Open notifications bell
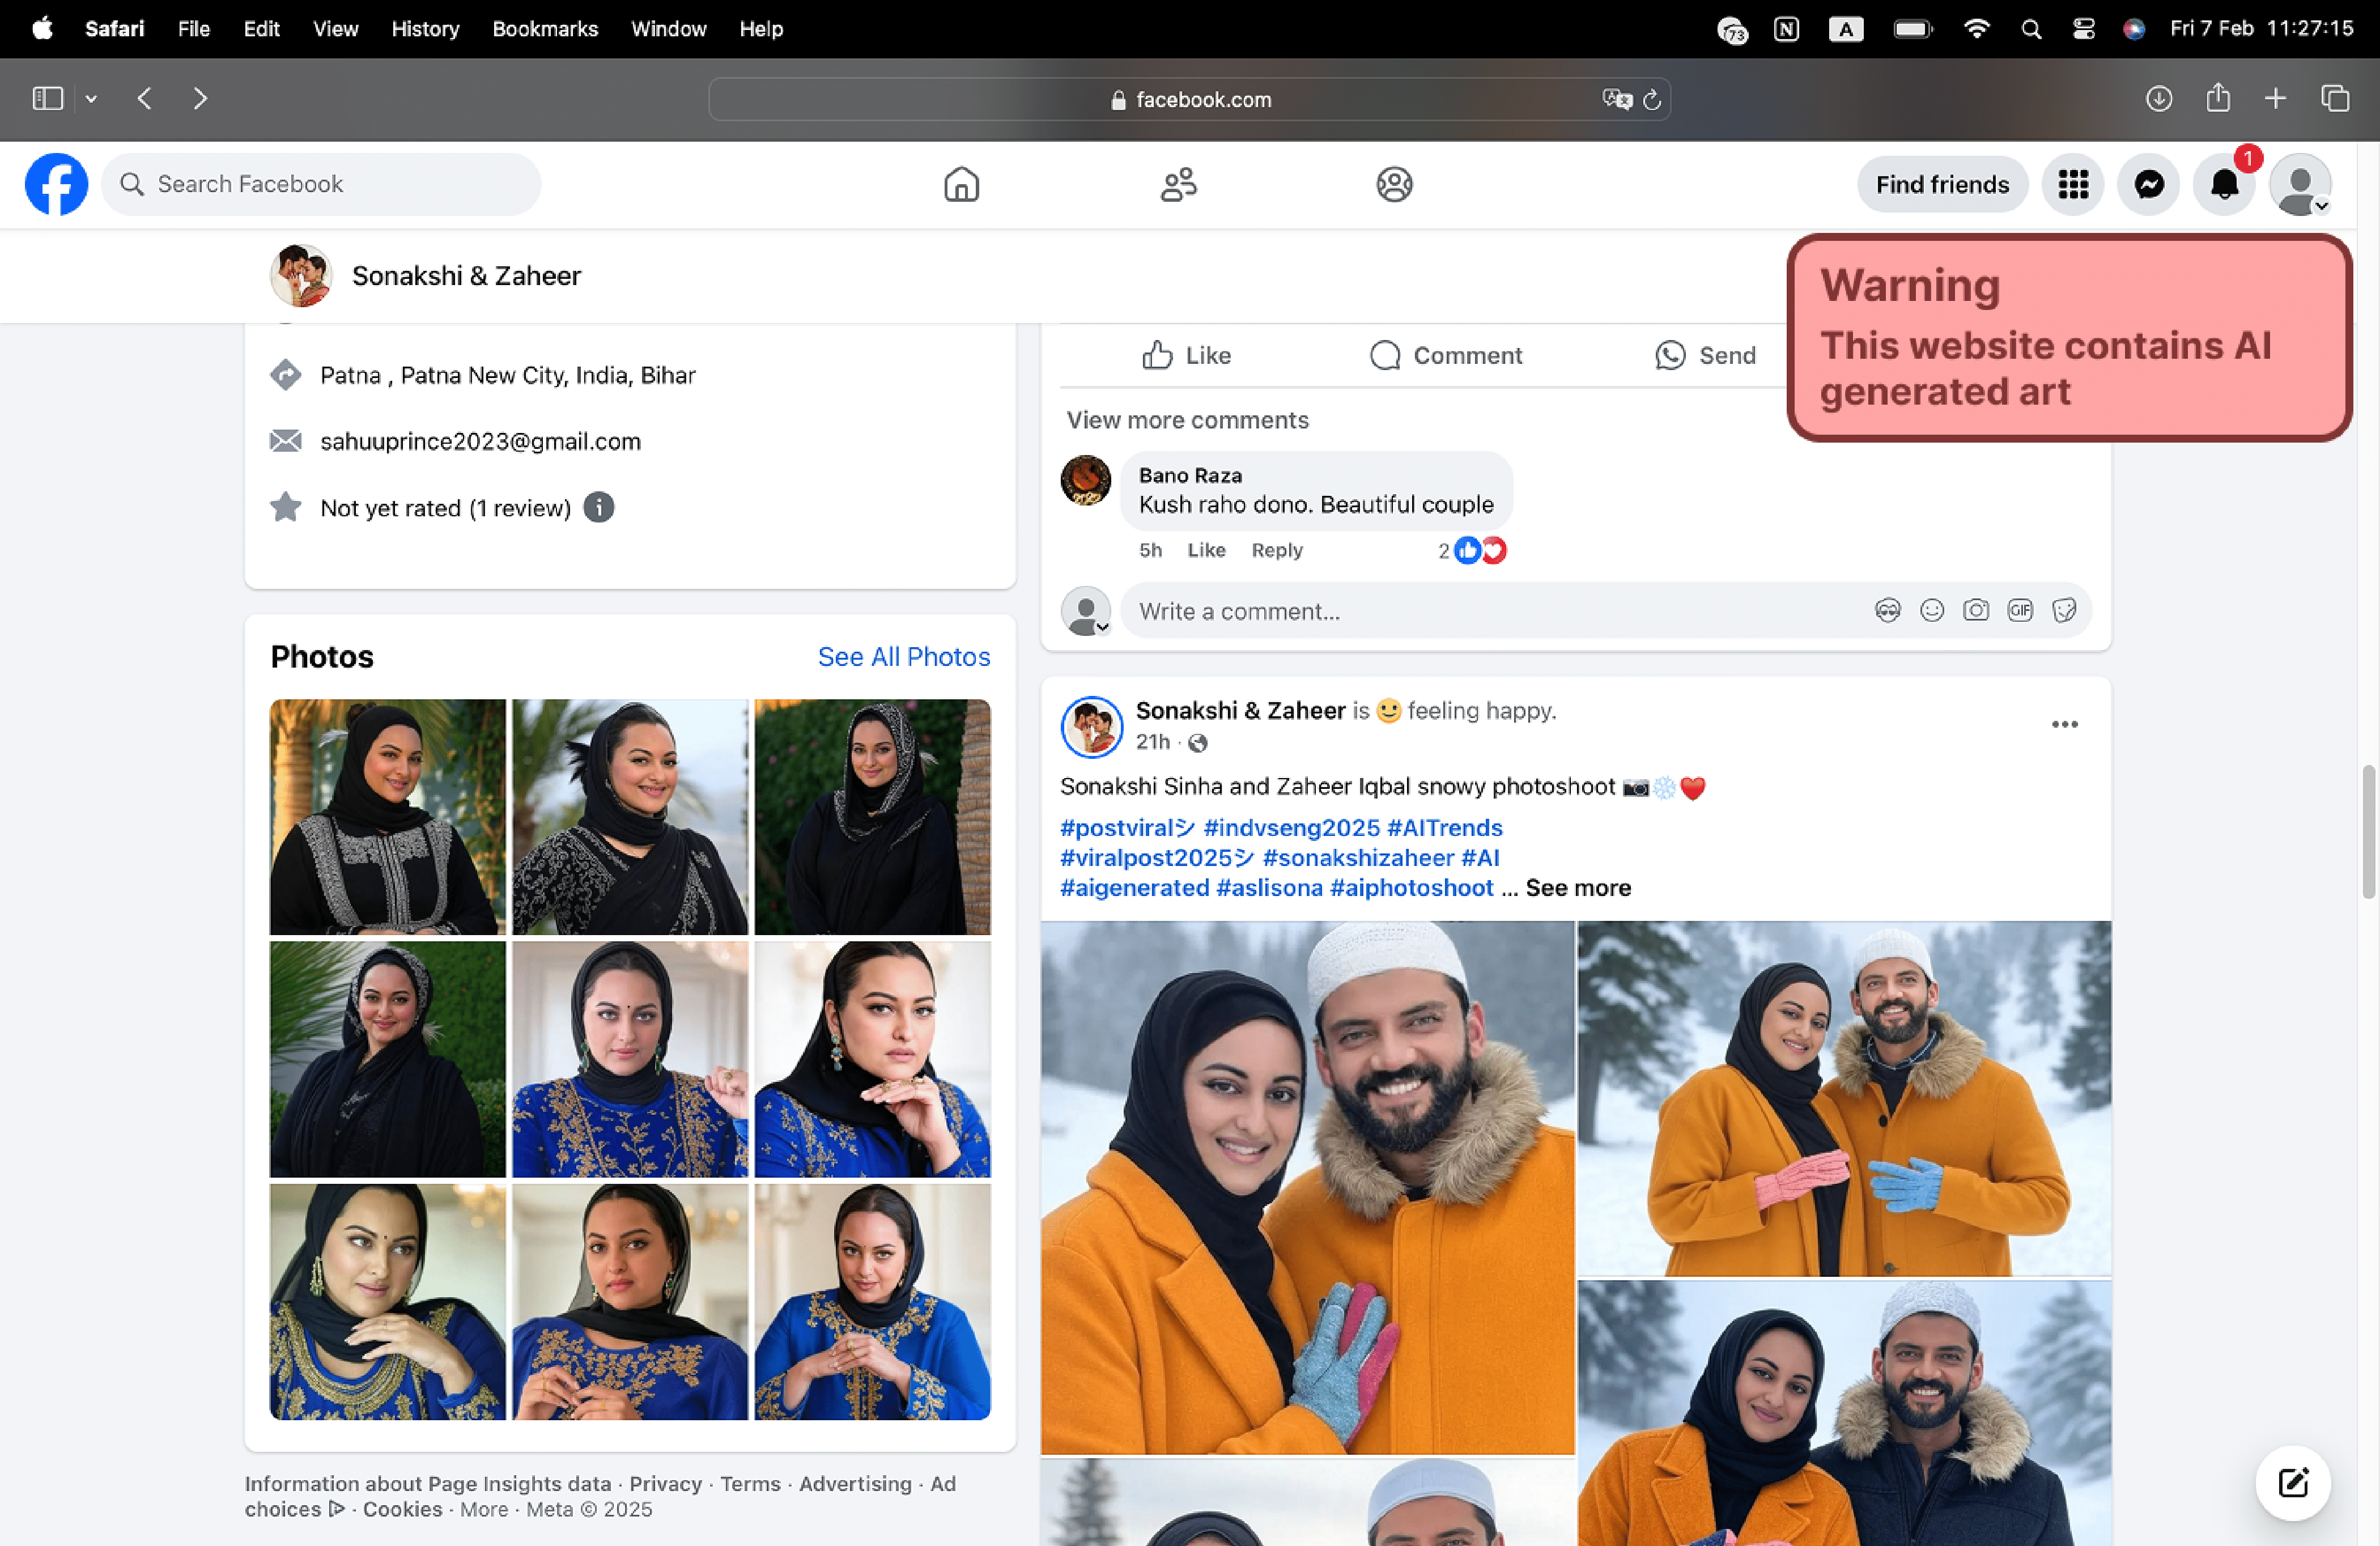 tap(2223, 184)
